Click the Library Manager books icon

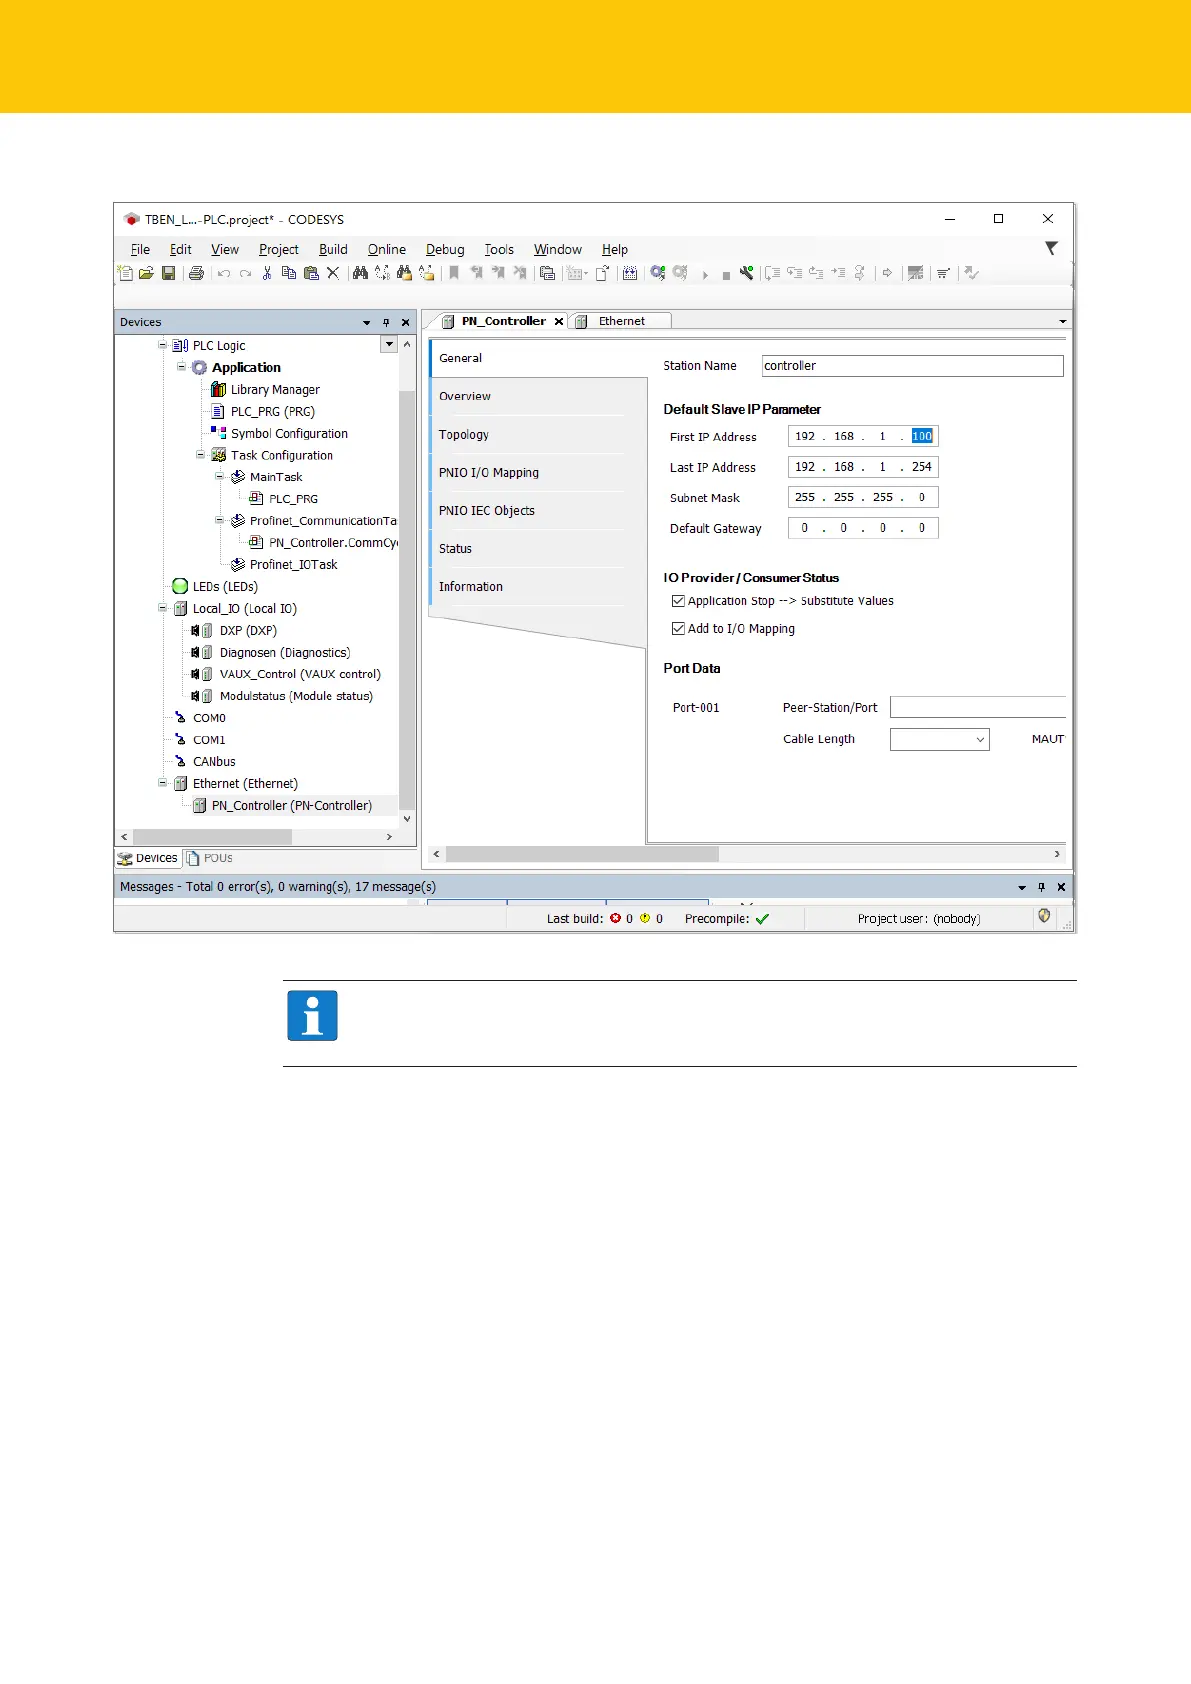218,389
